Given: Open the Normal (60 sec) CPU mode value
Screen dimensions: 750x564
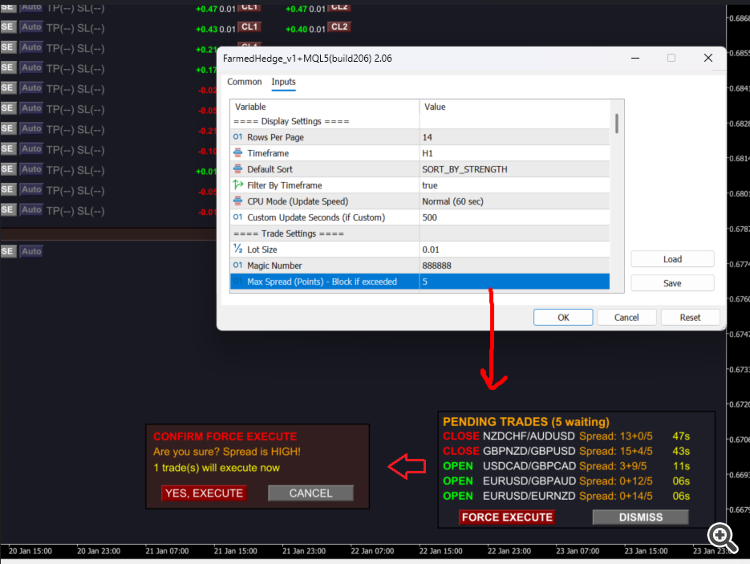Looking at the screenshot, I should (514, 201).
